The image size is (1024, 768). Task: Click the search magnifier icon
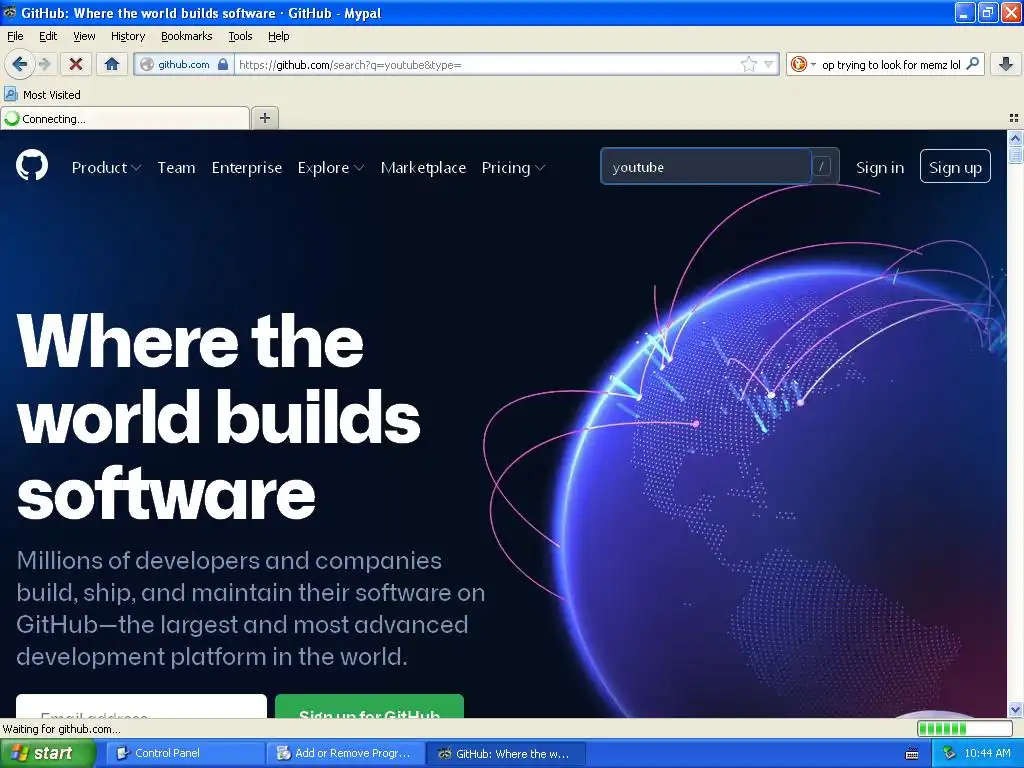[x=972, y=64]
